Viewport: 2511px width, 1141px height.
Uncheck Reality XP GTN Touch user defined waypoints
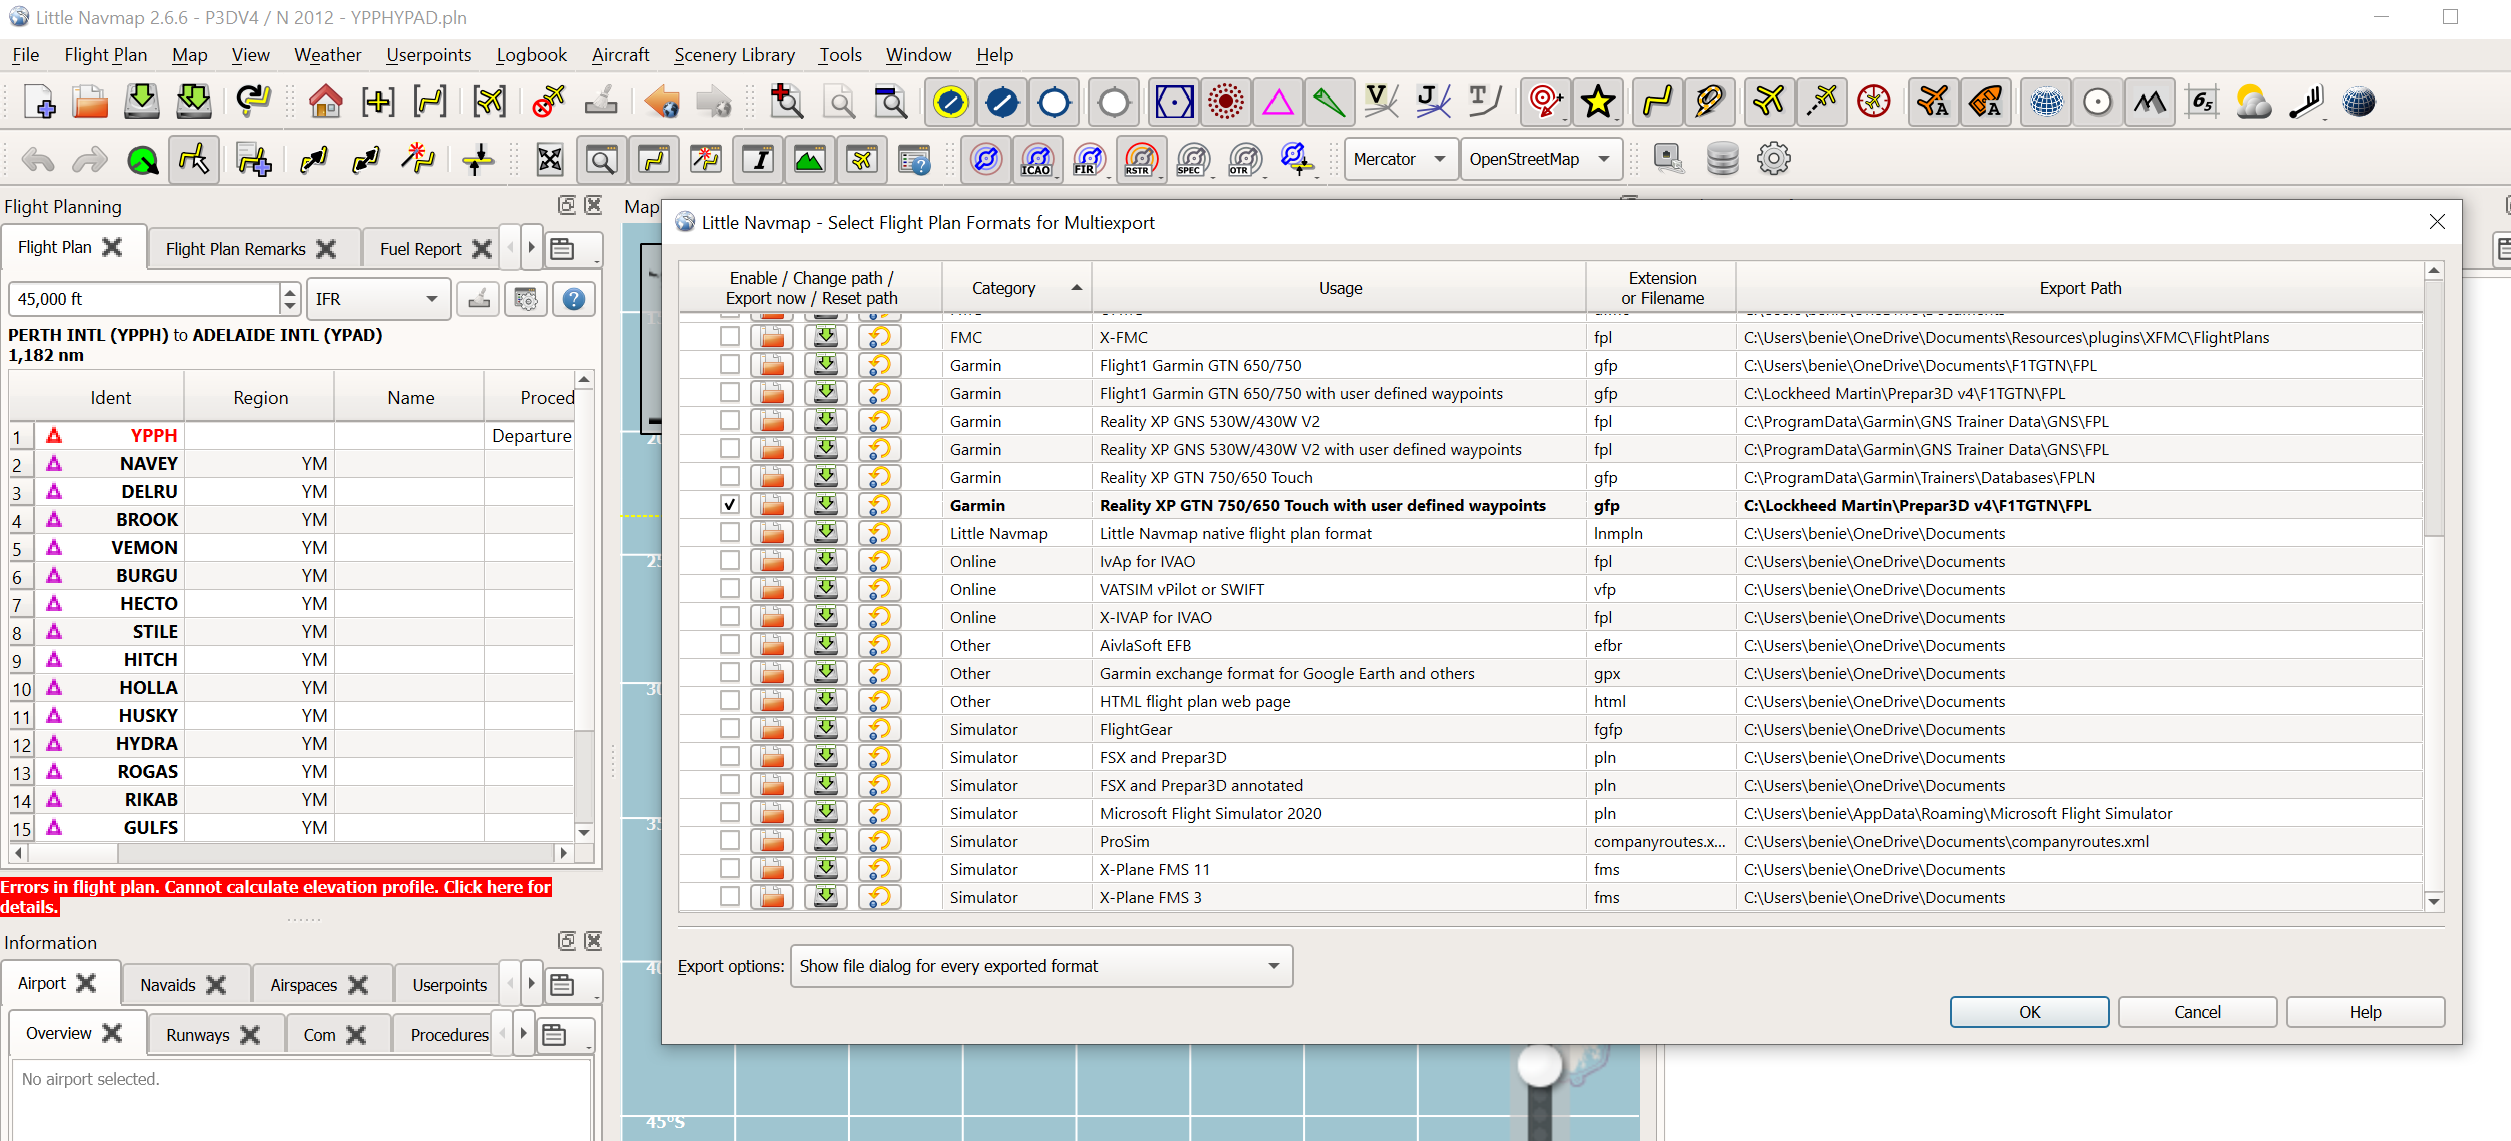pyautogui.click(x=730, y=506)
